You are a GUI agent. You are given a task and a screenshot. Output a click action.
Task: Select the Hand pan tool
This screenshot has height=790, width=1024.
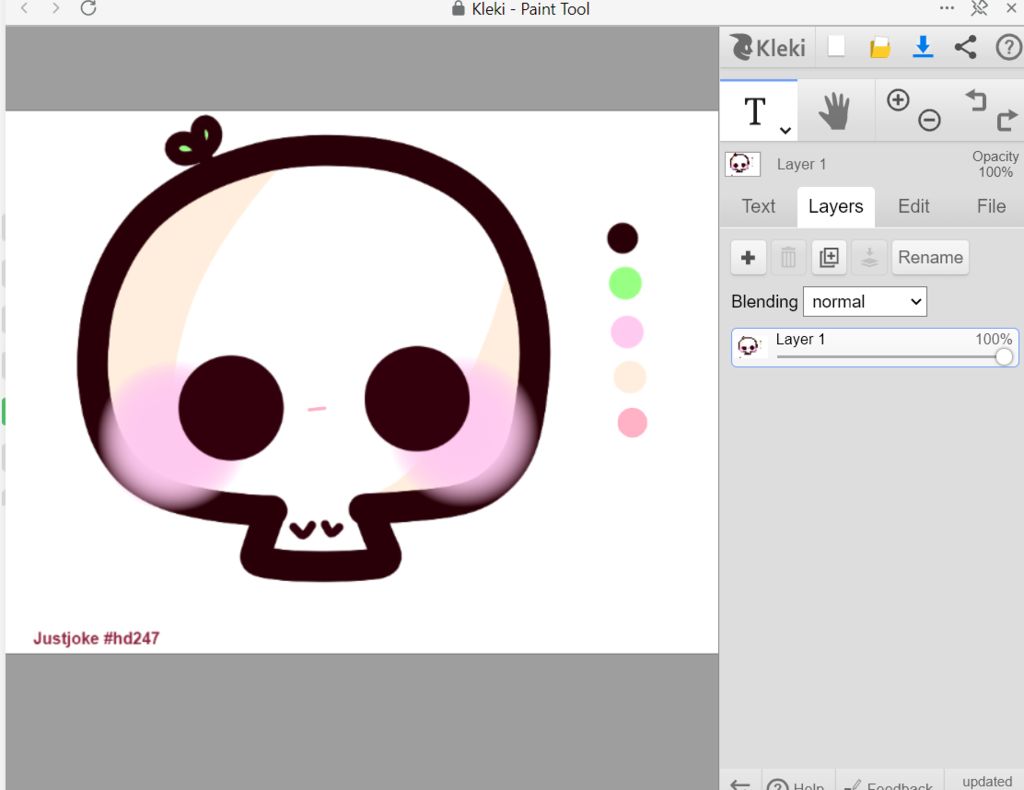coord(835,111)
